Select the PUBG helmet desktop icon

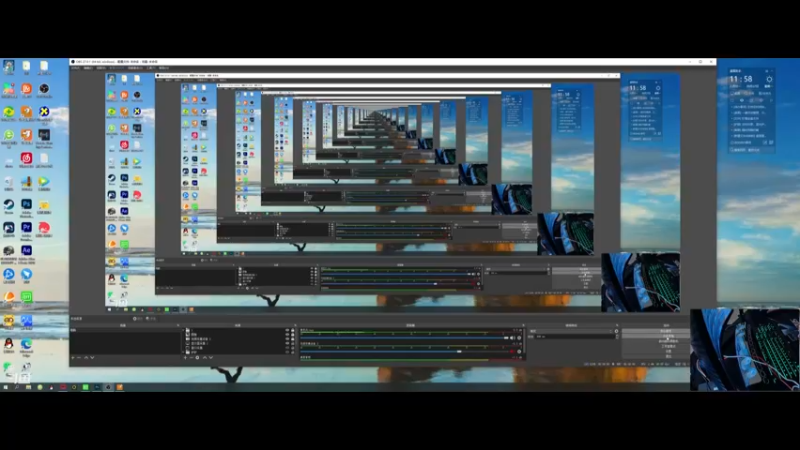tap(9, 250)
